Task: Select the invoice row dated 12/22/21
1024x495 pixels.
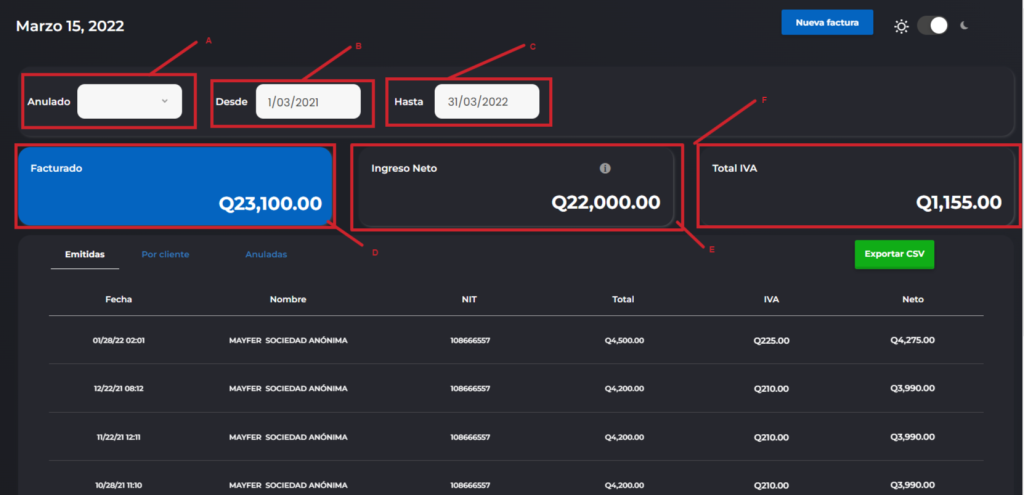Action: pyautogui.click(x=515, y=389)
